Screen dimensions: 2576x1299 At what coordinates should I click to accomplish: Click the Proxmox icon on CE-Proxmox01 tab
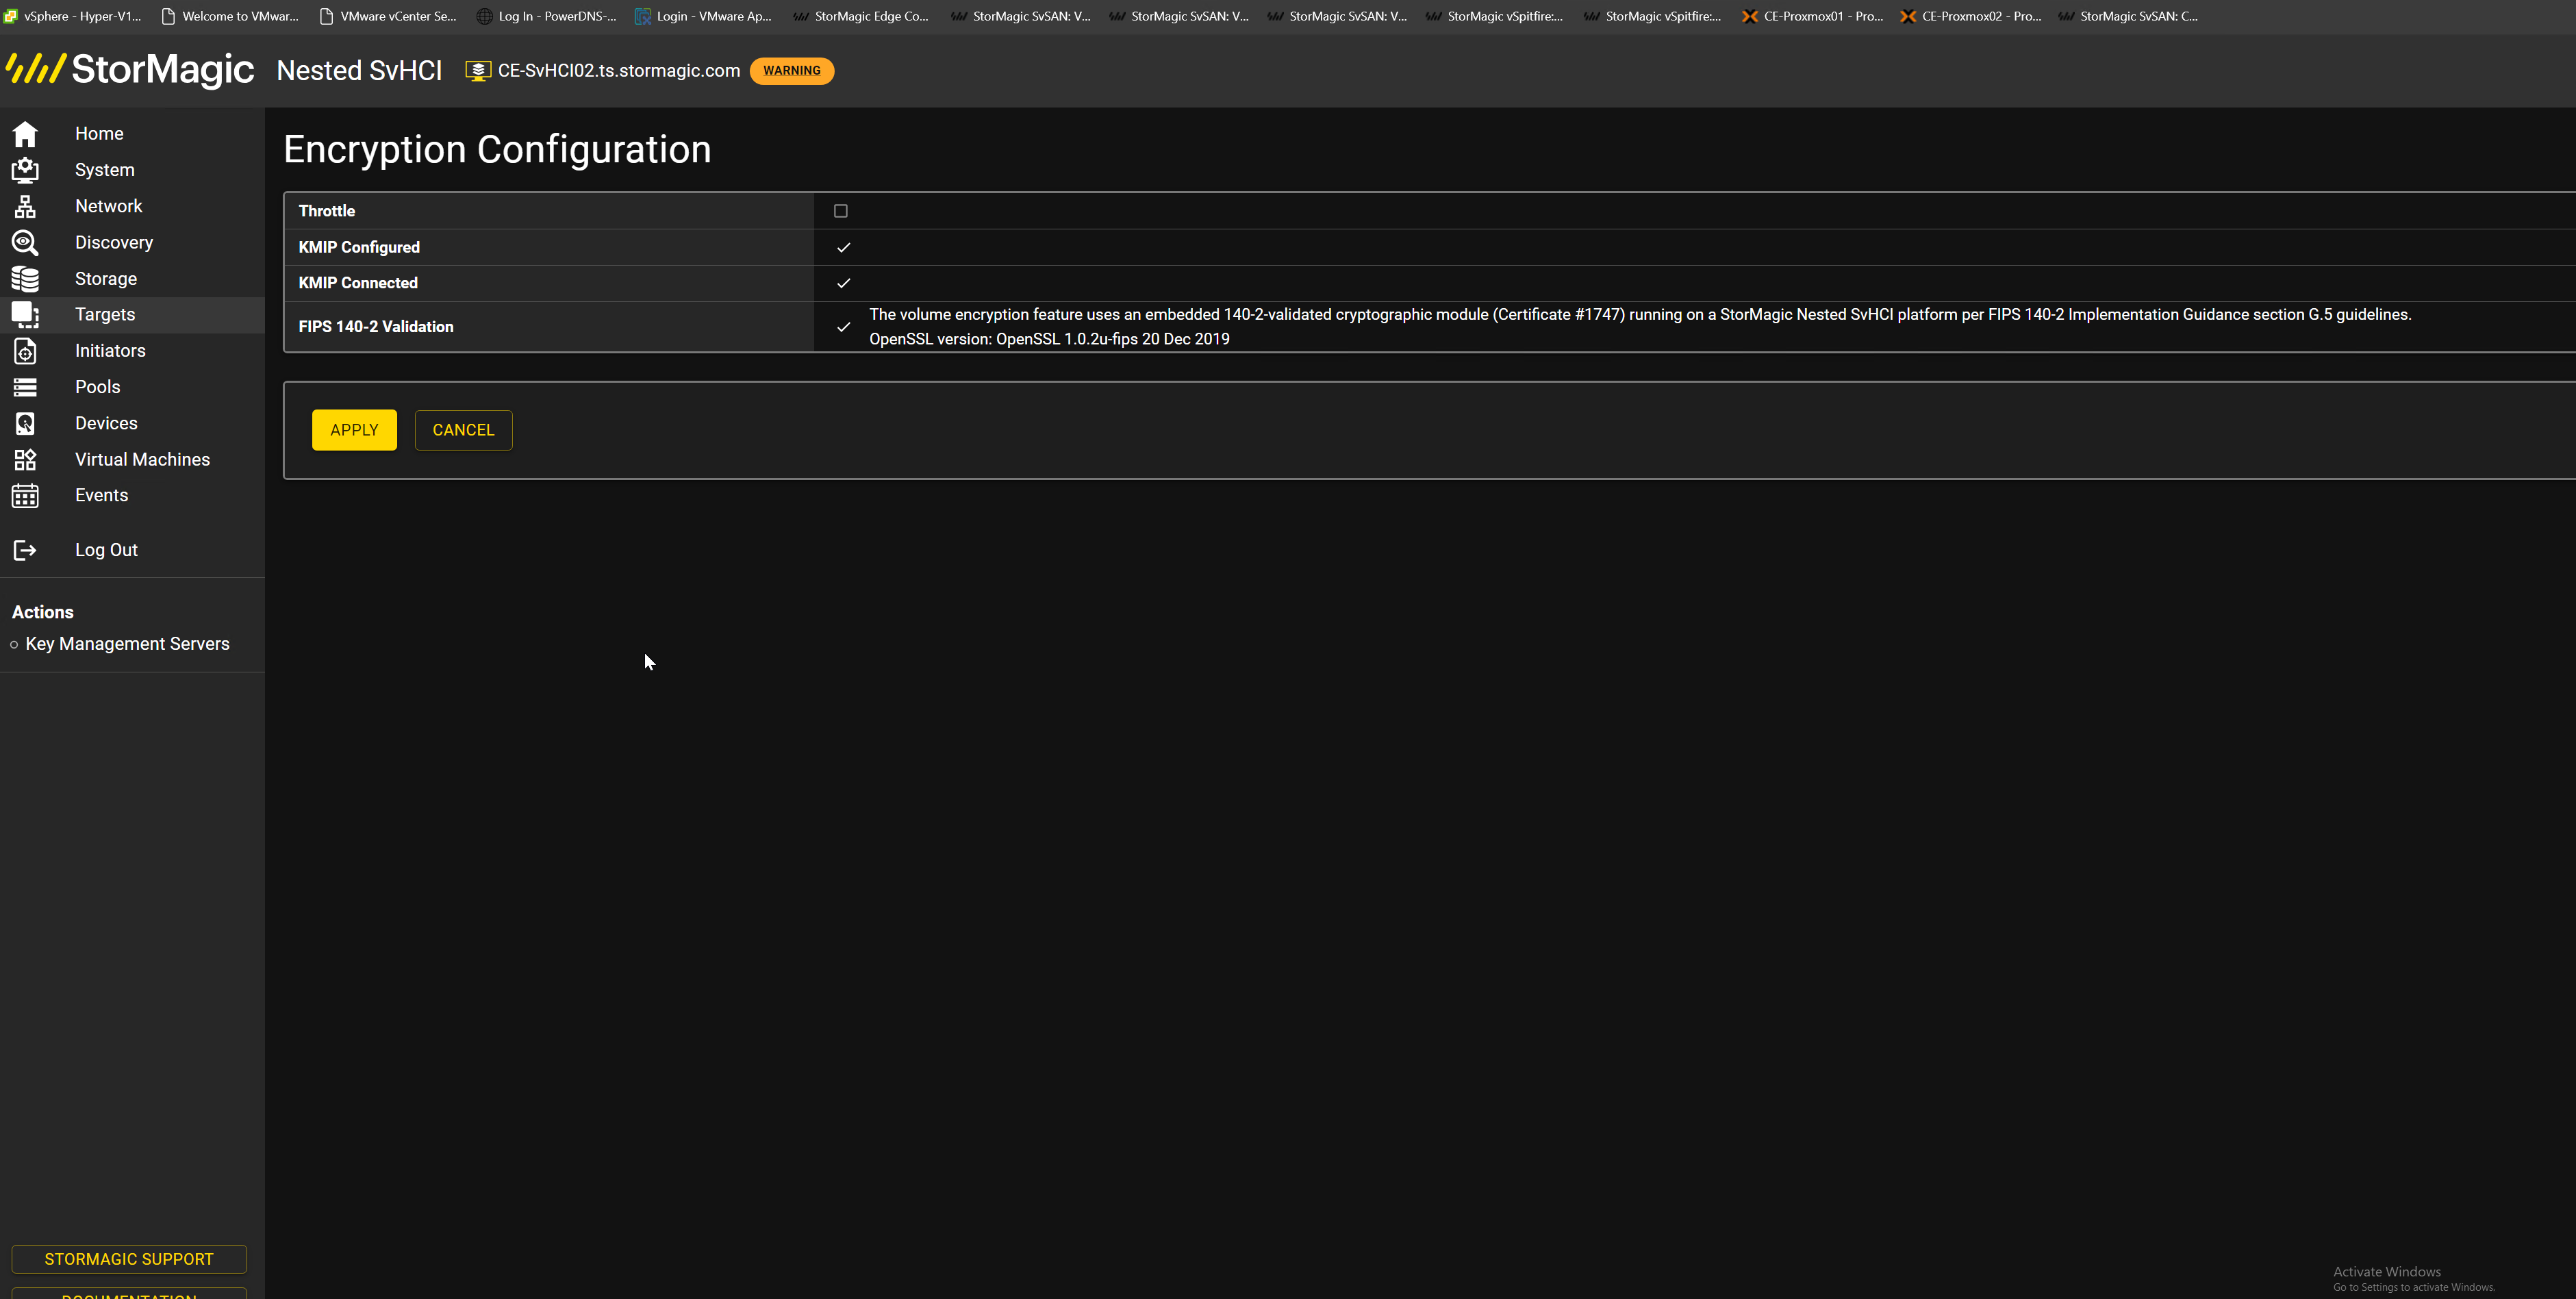point(1749,16)
